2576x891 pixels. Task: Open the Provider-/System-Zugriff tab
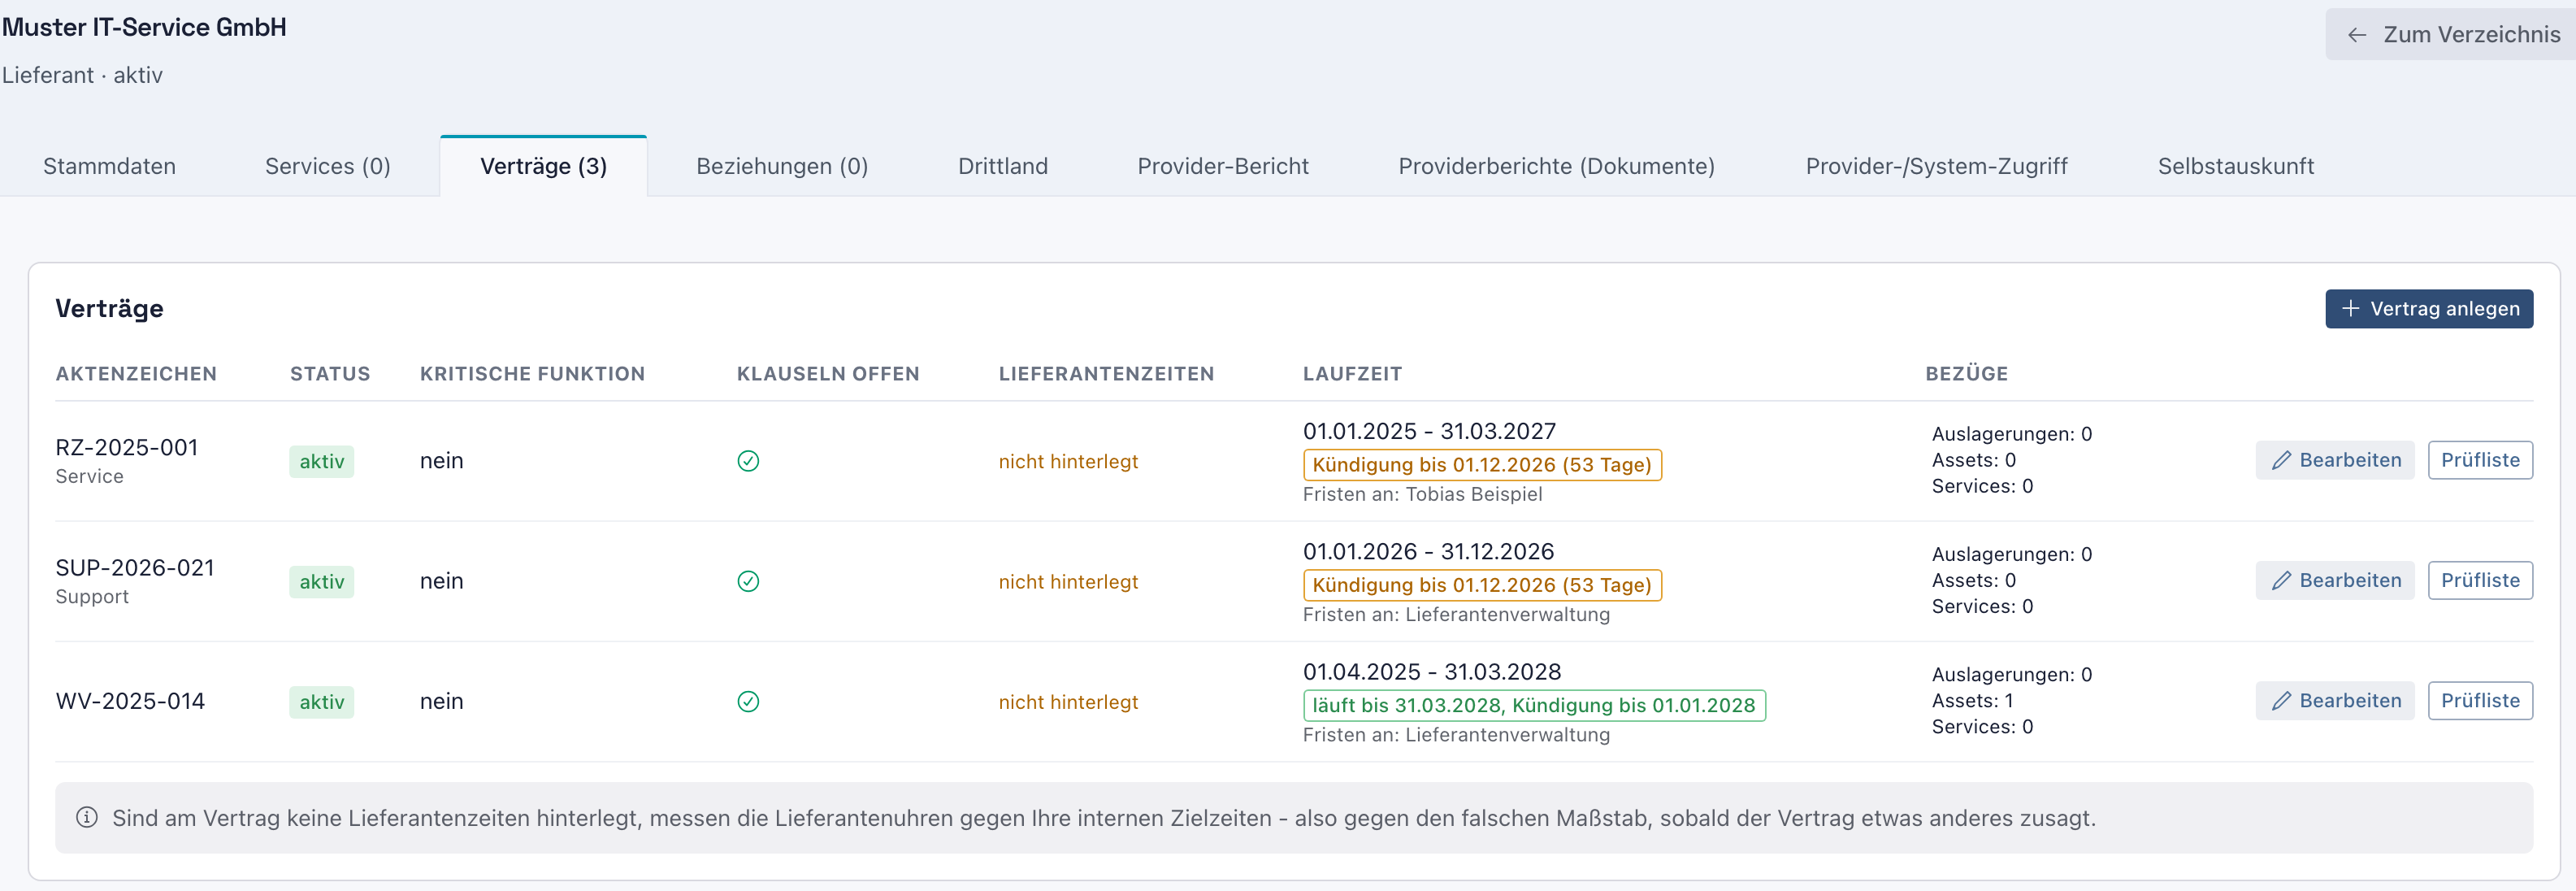coord(1936,166)
